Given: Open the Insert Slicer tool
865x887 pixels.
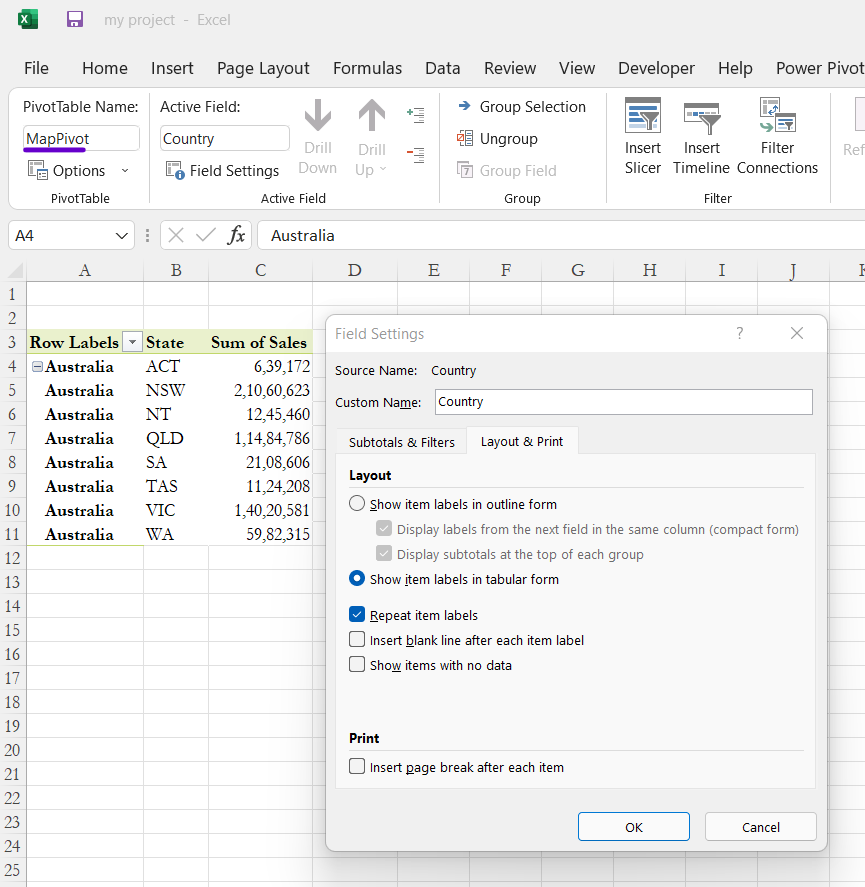Looking at the screenshot, I should coord(643,137).
